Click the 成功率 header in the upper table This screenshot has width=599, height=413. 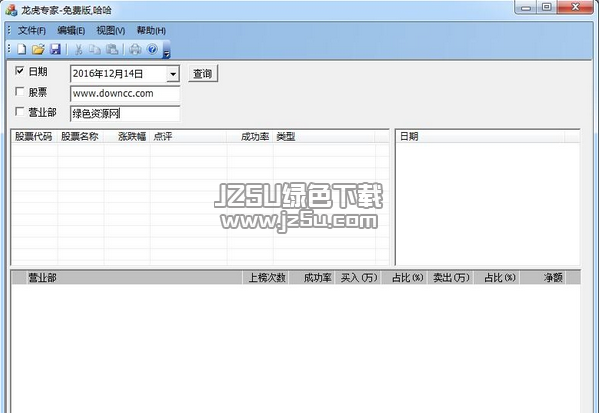(250, 137)
